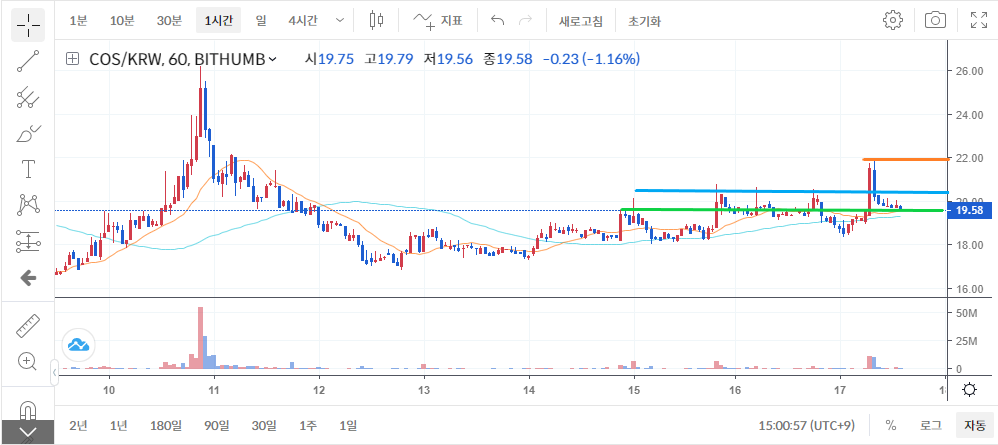Toggle 자동 auto scale
Screen dimensions: 998x445
pyautogui.click(x=974, y=425)
